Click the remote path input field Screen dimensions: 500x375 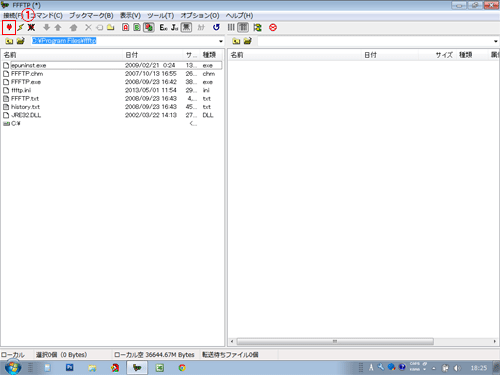tap(375, 41)
